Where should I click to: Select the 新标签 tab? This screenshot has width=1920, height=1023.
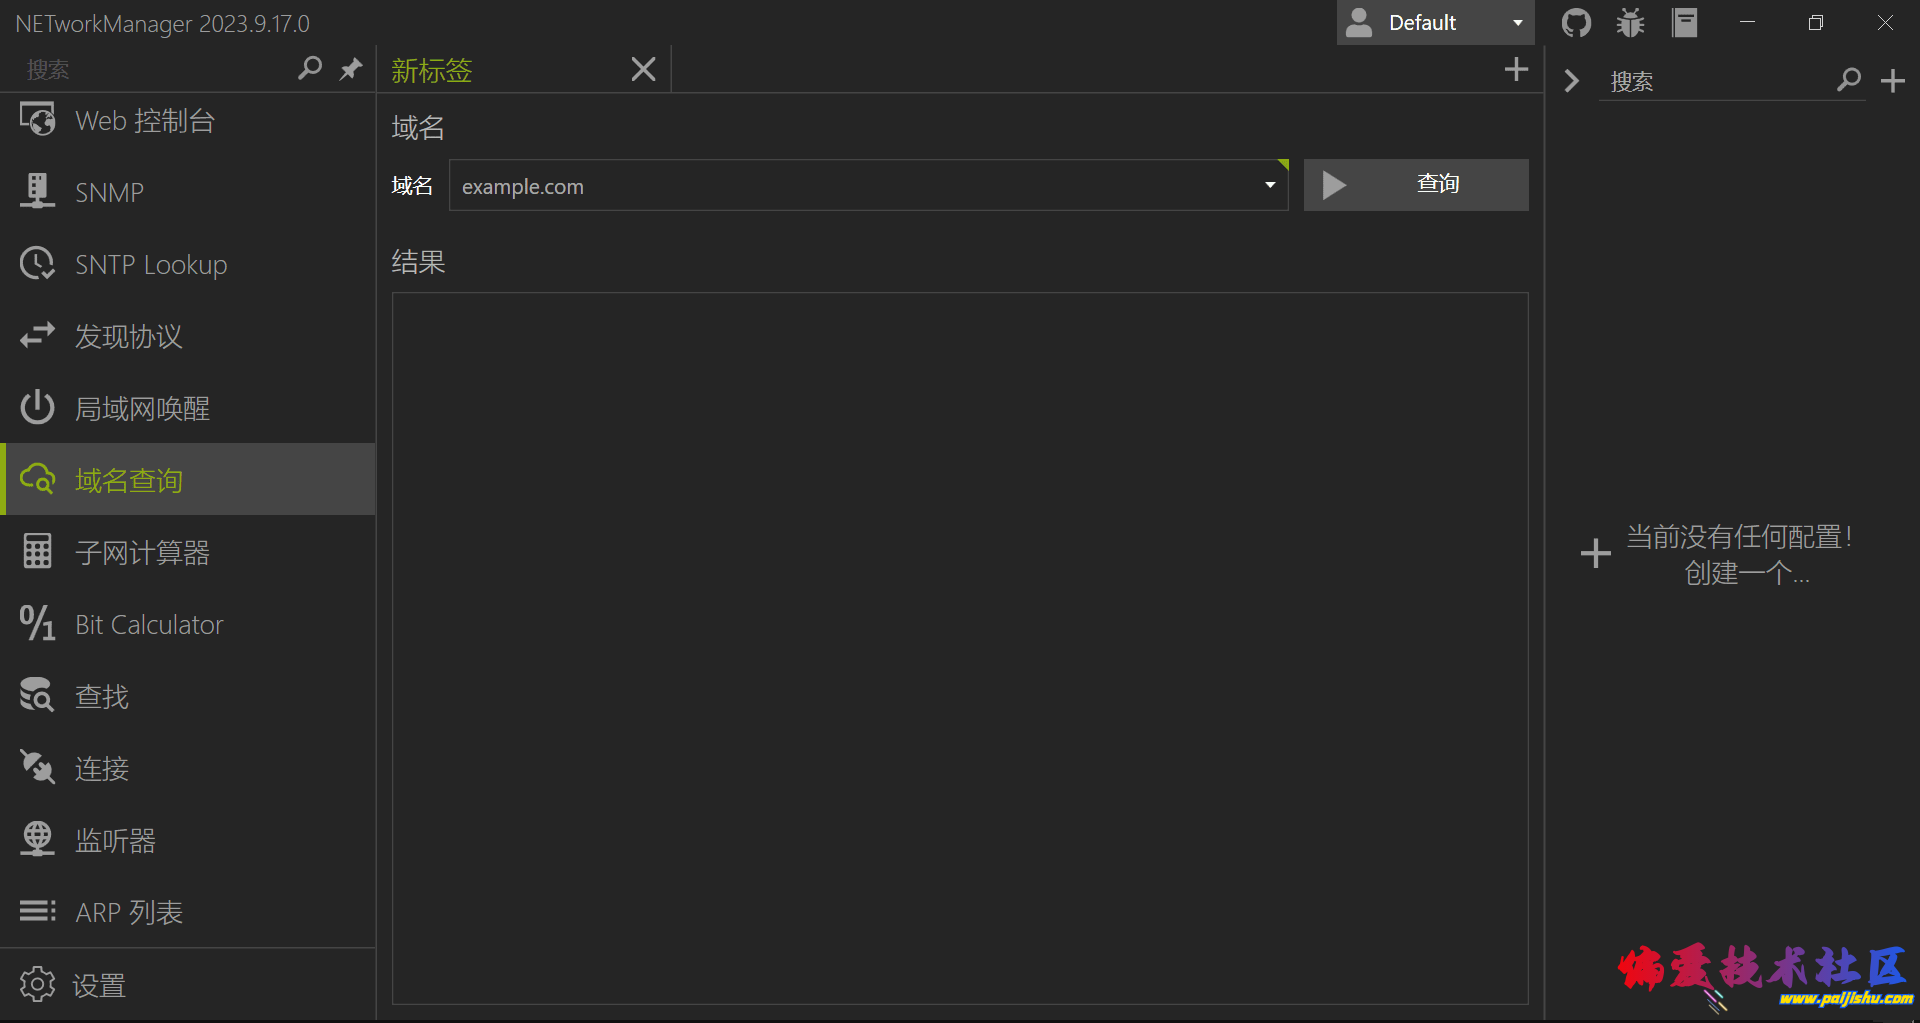[432, 70]
